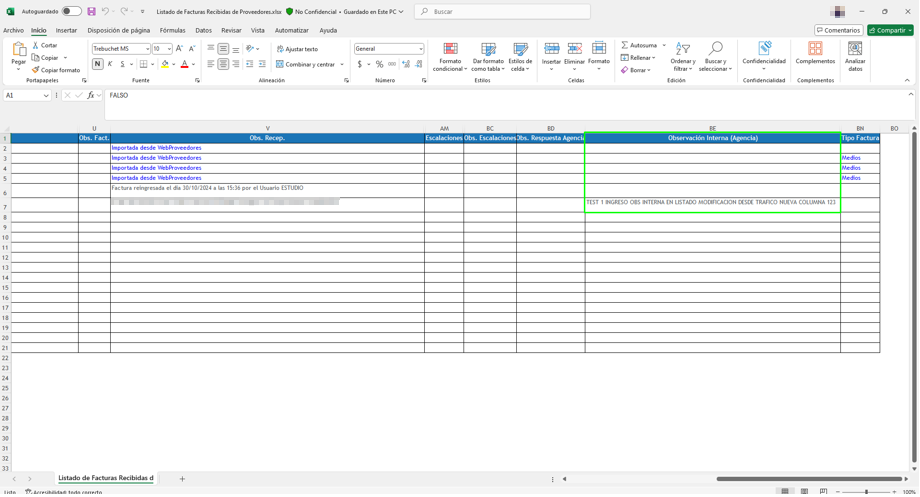
Task: Click the Save disk icon
Action: [91, 12]
